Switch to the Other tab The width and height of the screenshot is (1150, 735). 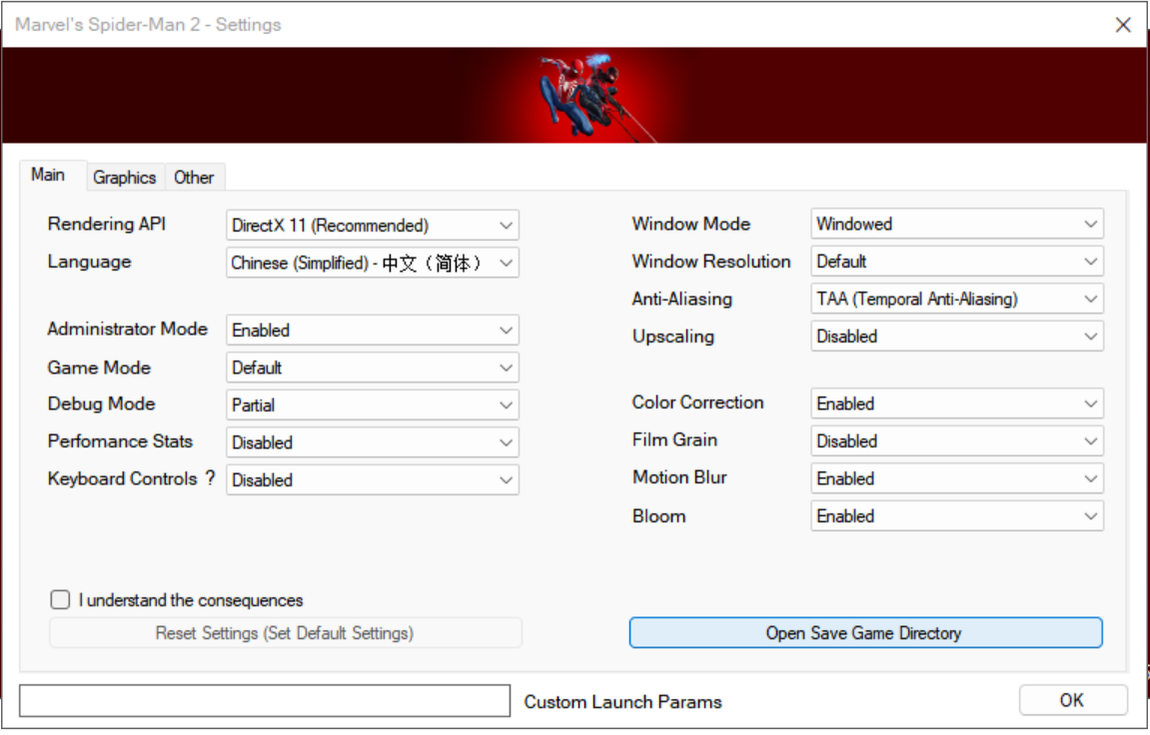click(194, 178)
